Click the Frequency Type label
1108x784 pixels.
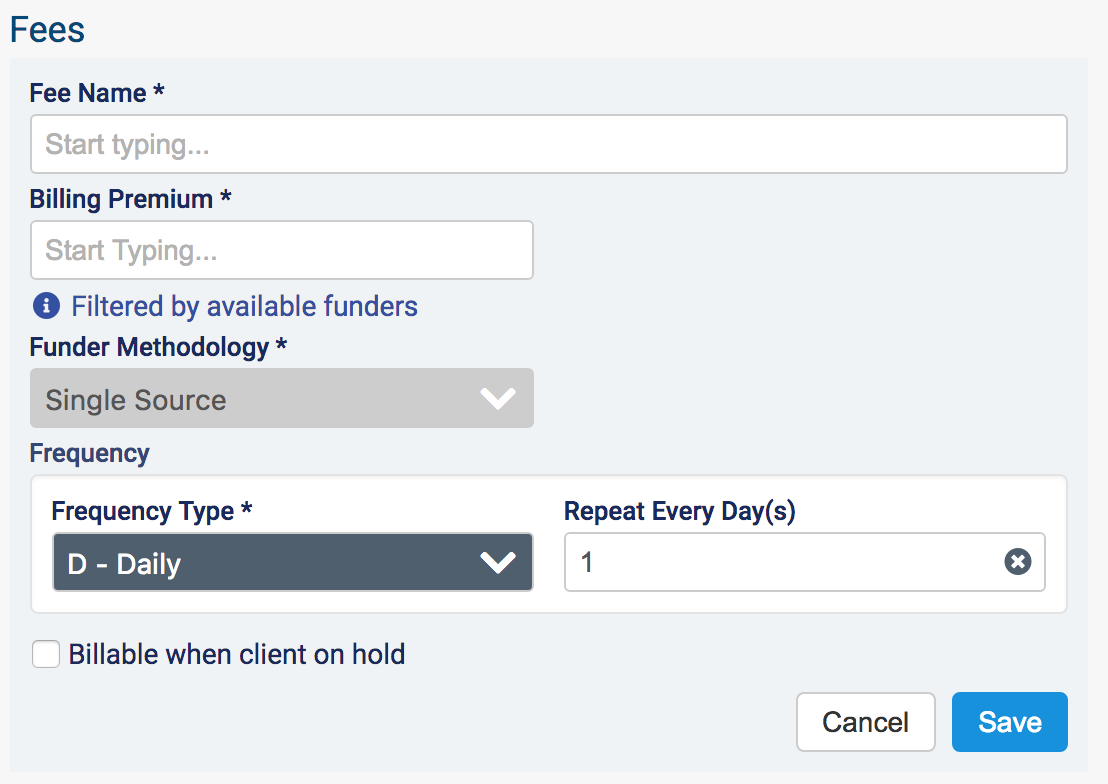click(151, 511)
